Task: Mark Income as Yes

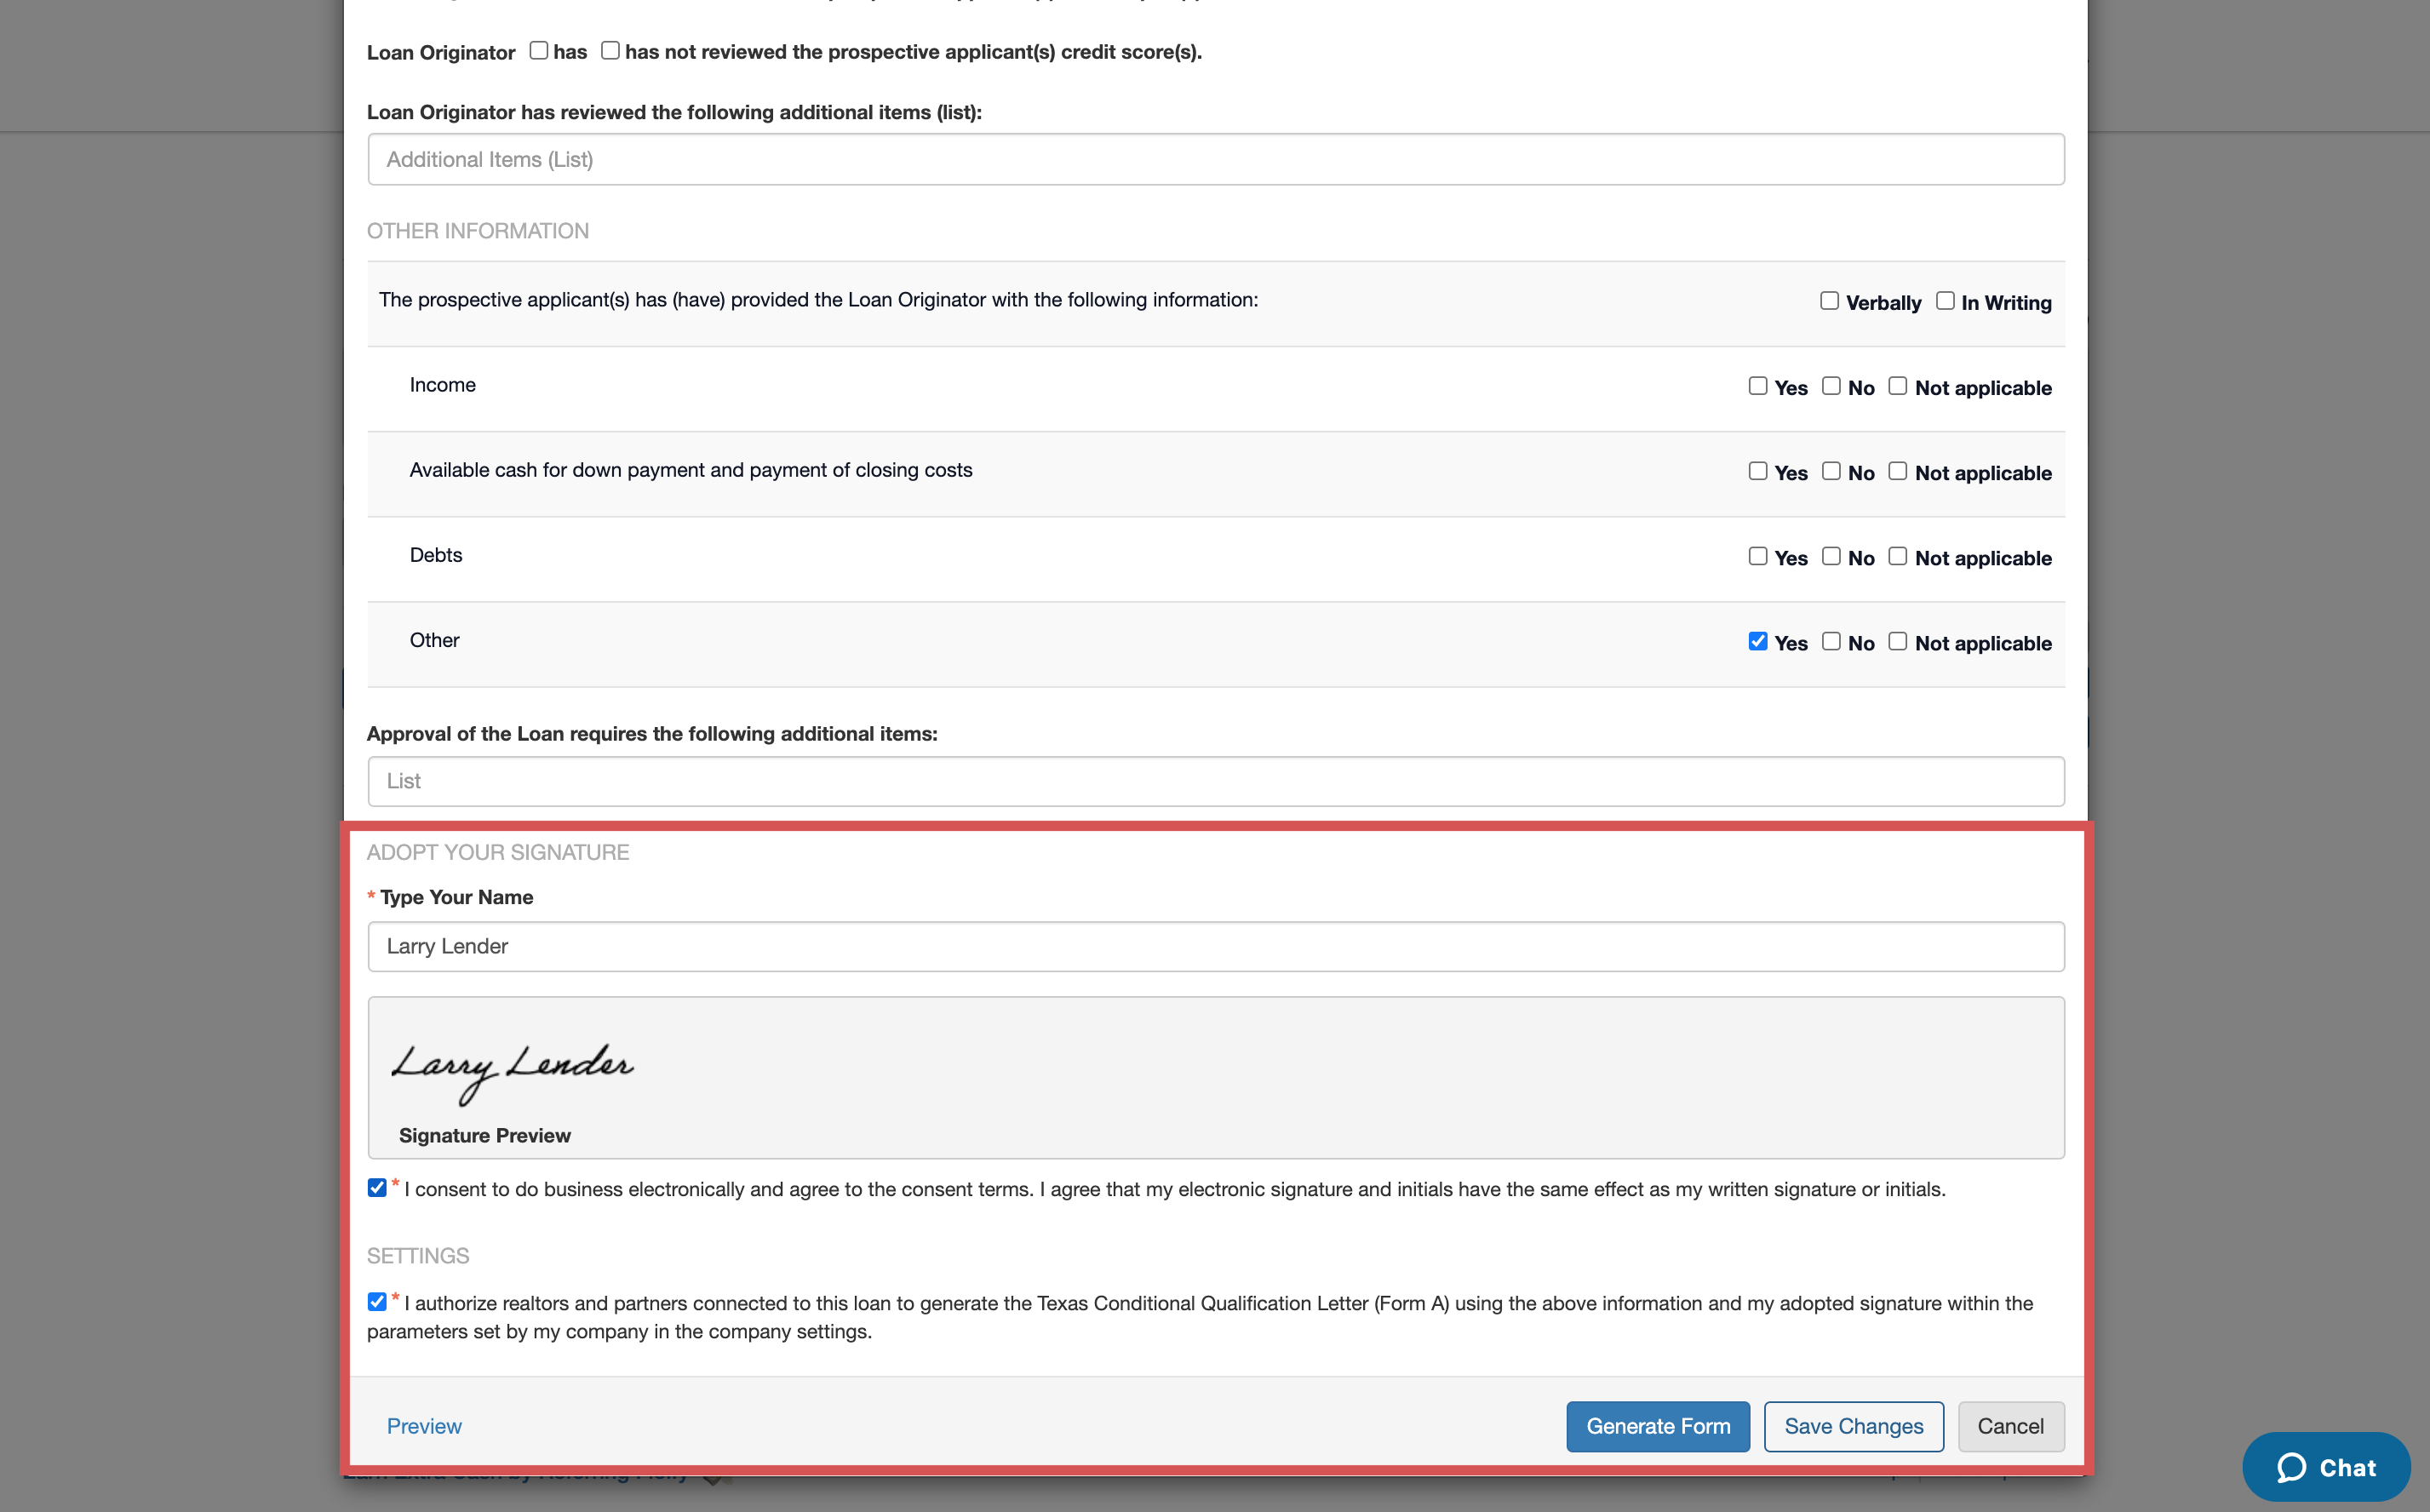Action: coord(1758,385)
